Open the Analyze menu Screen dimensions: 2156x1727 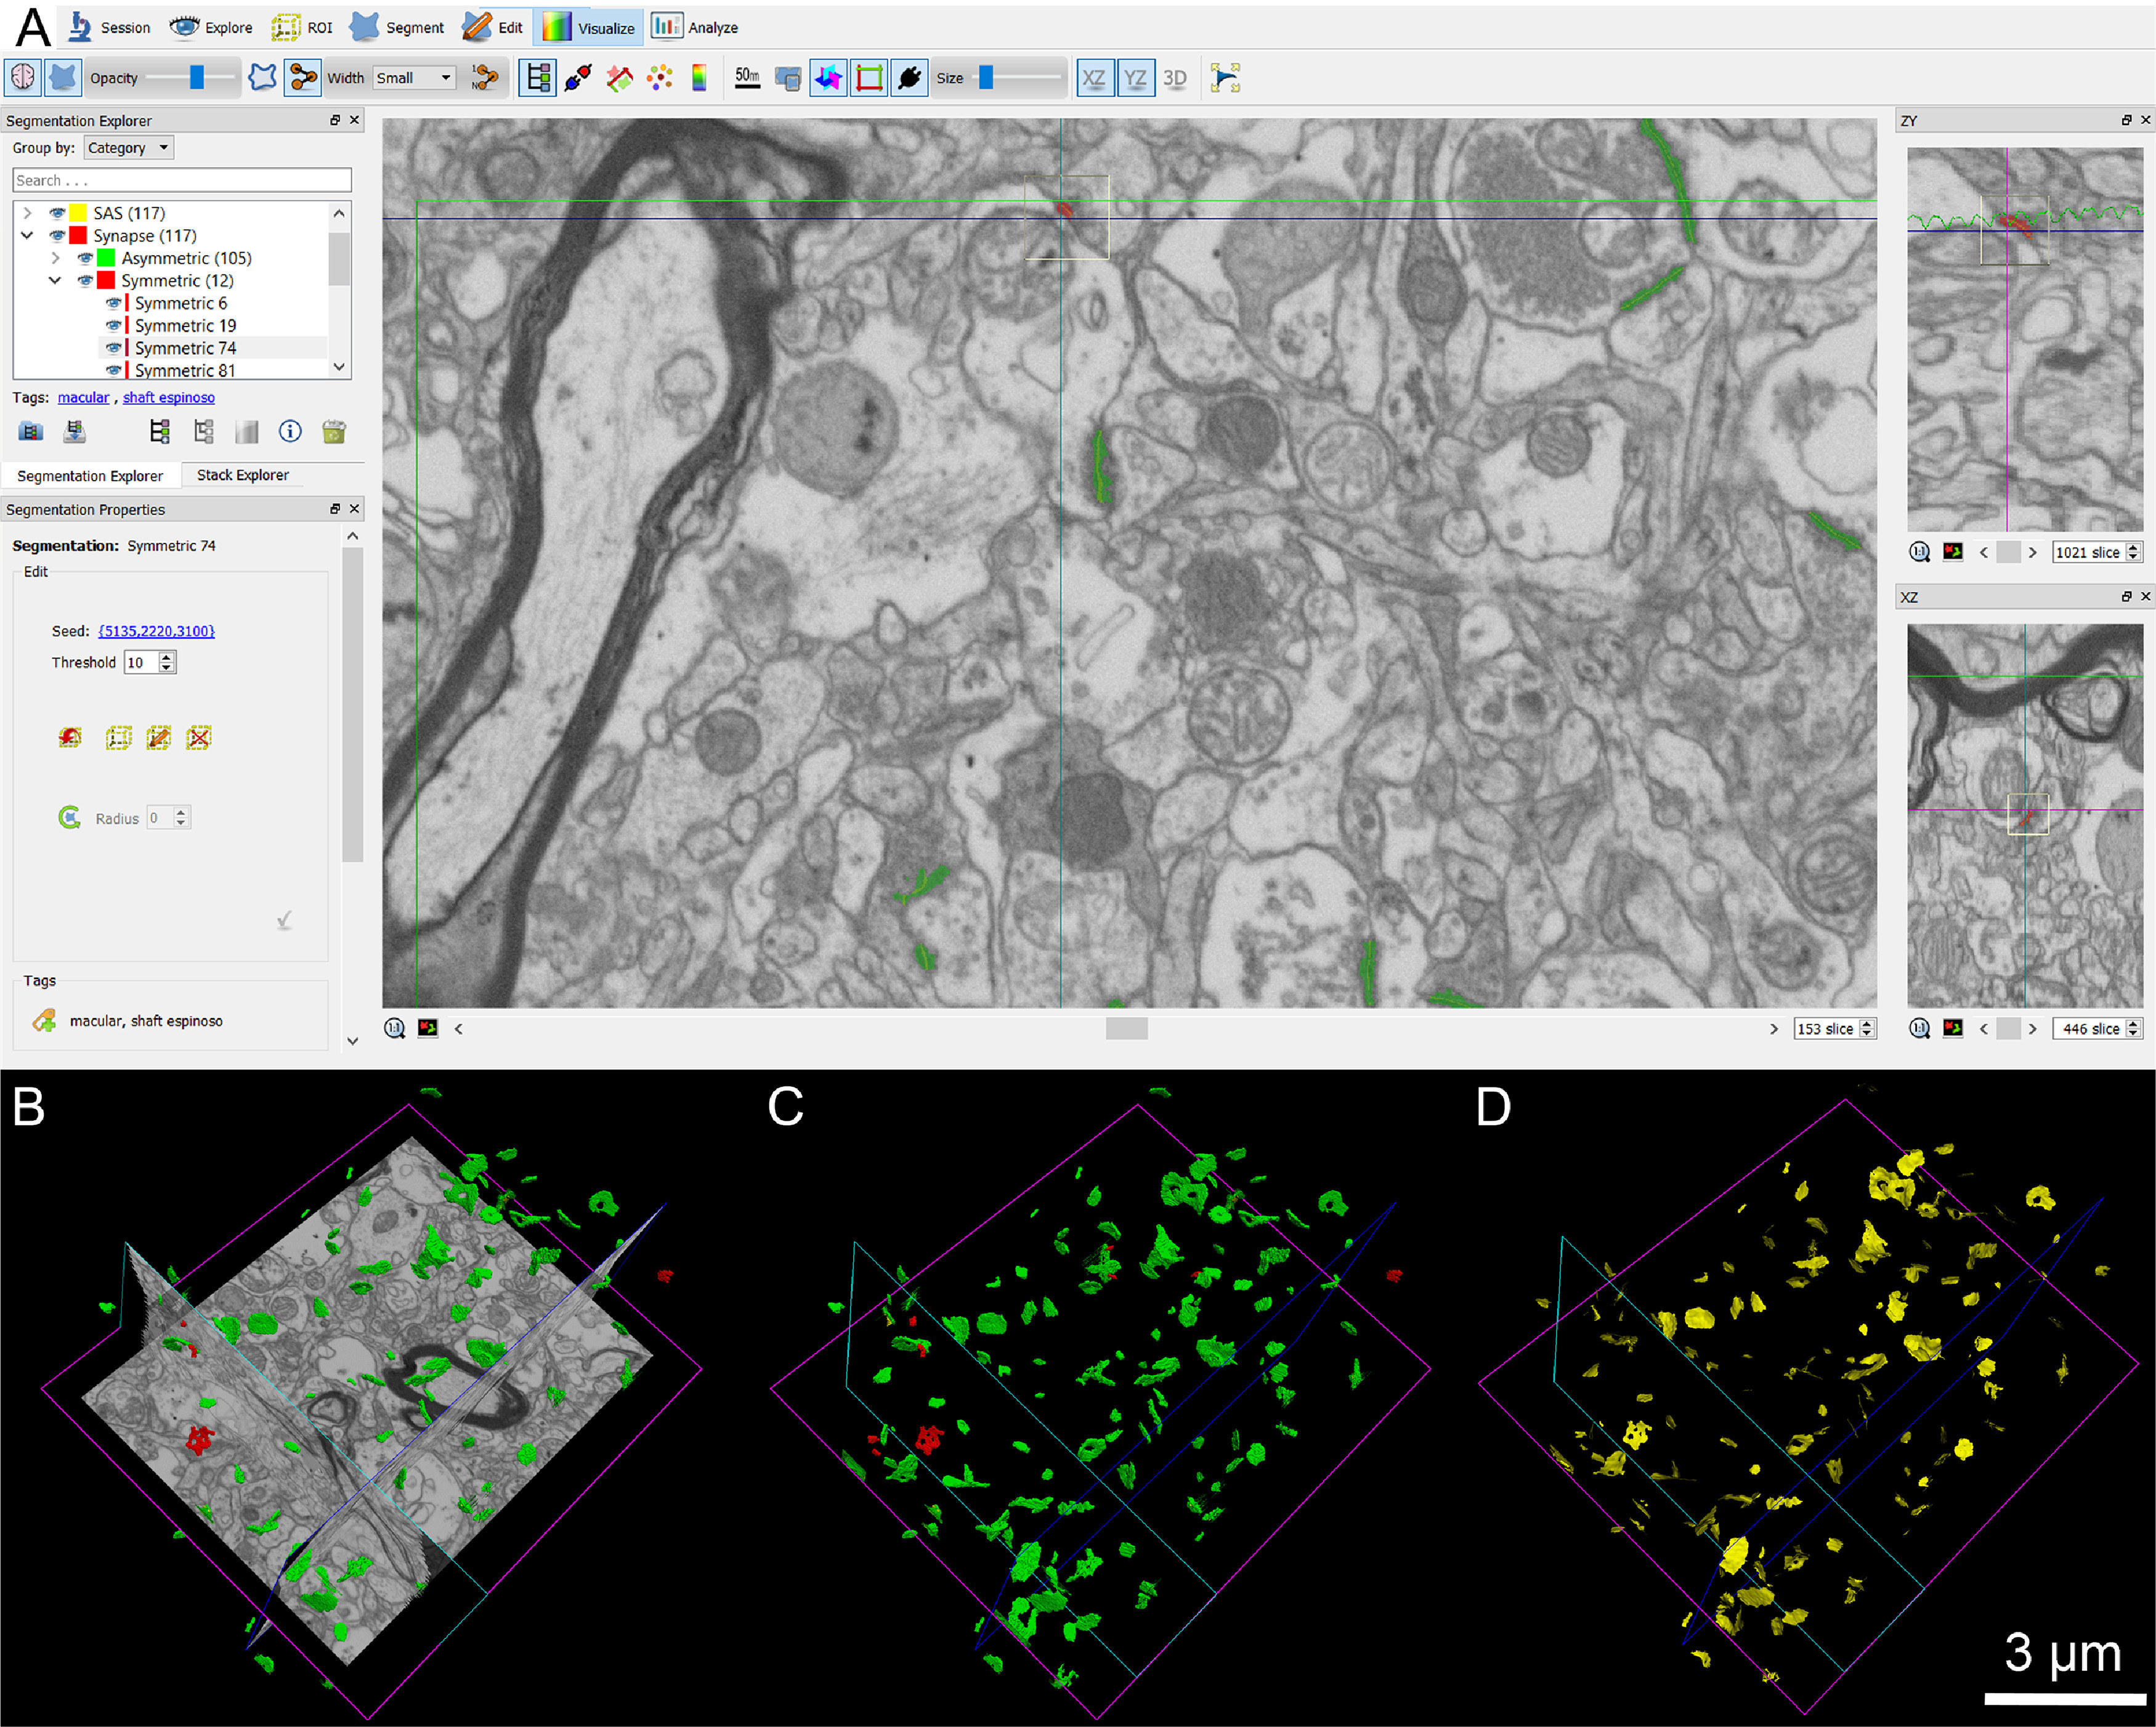coord(695,27)
